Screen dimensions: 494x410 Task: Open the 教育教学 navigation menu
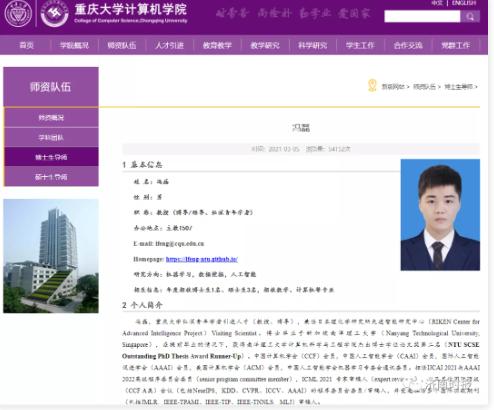click(217, 45)
